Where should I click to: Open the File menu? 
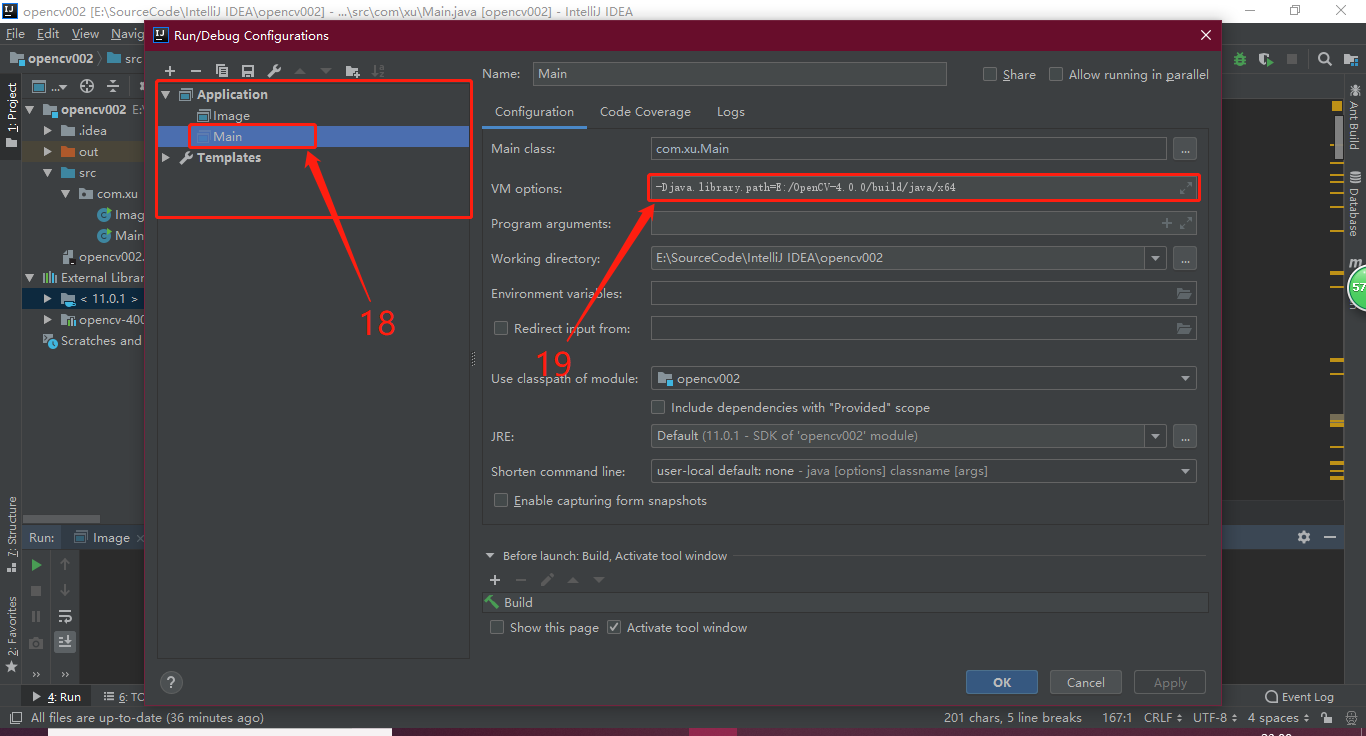(15, 34)
